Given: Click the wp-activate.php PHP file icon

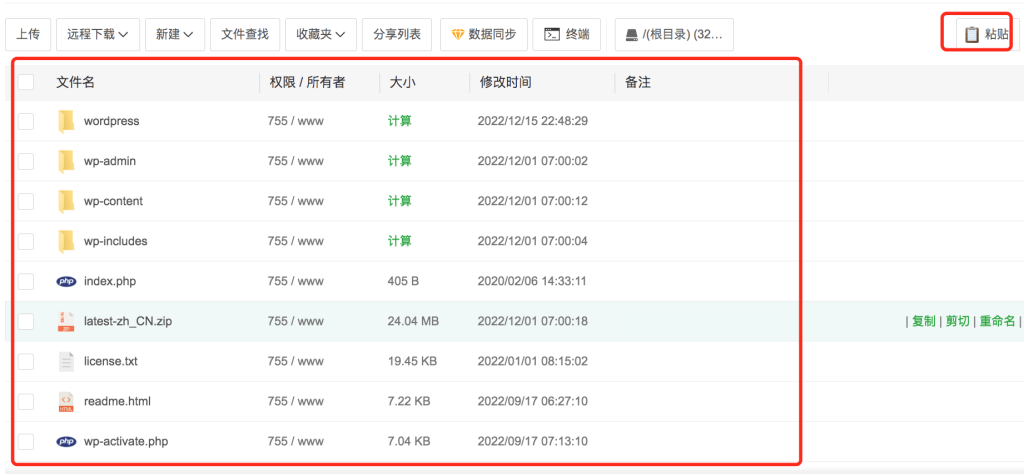Looking at the screenshot, I should [x=66, y=441].
